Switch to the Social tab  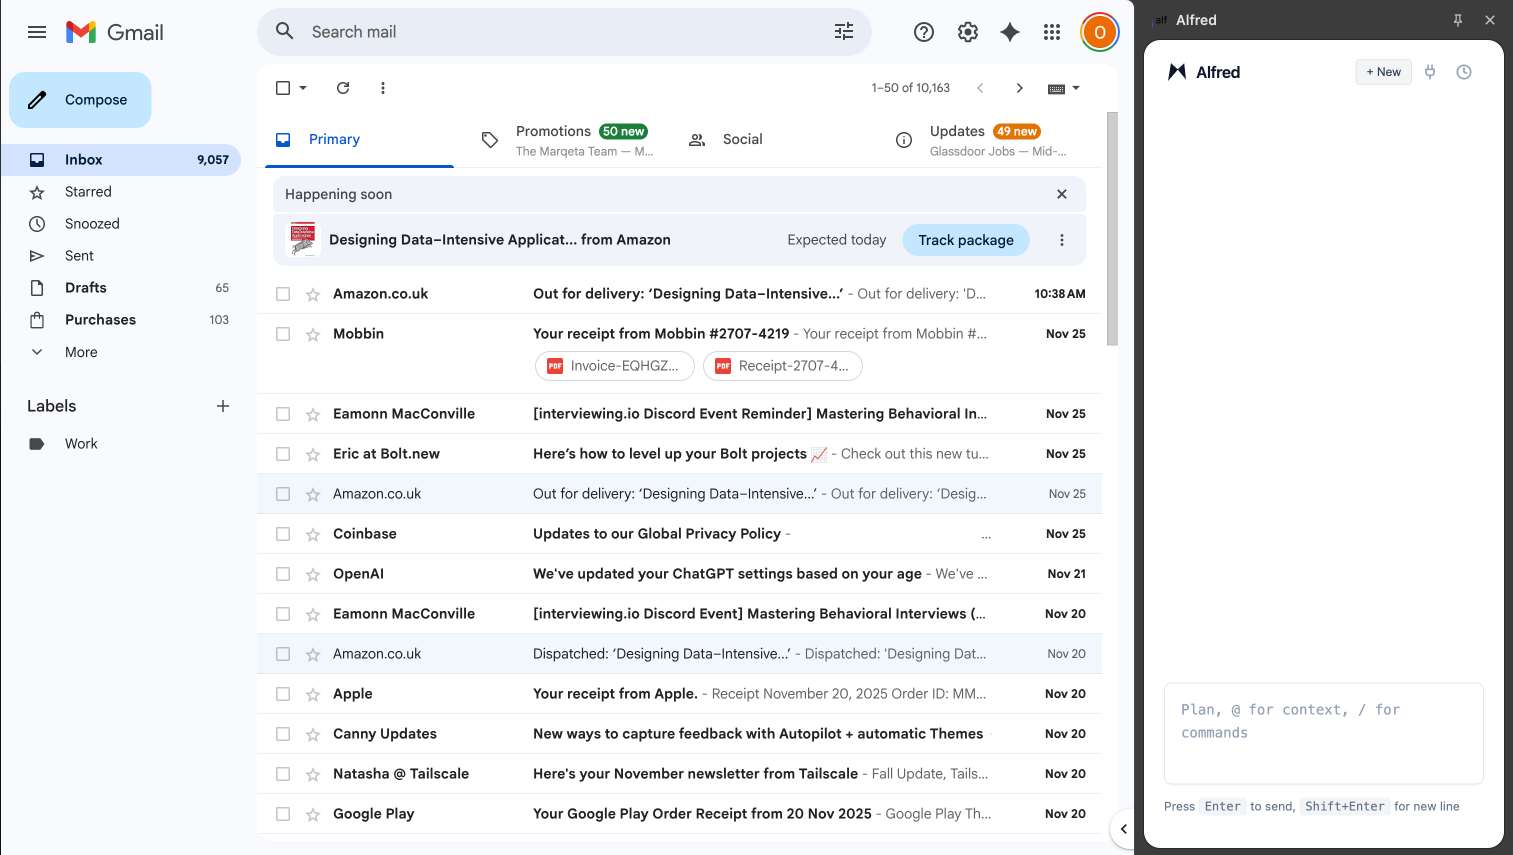[x=740, y=139]
